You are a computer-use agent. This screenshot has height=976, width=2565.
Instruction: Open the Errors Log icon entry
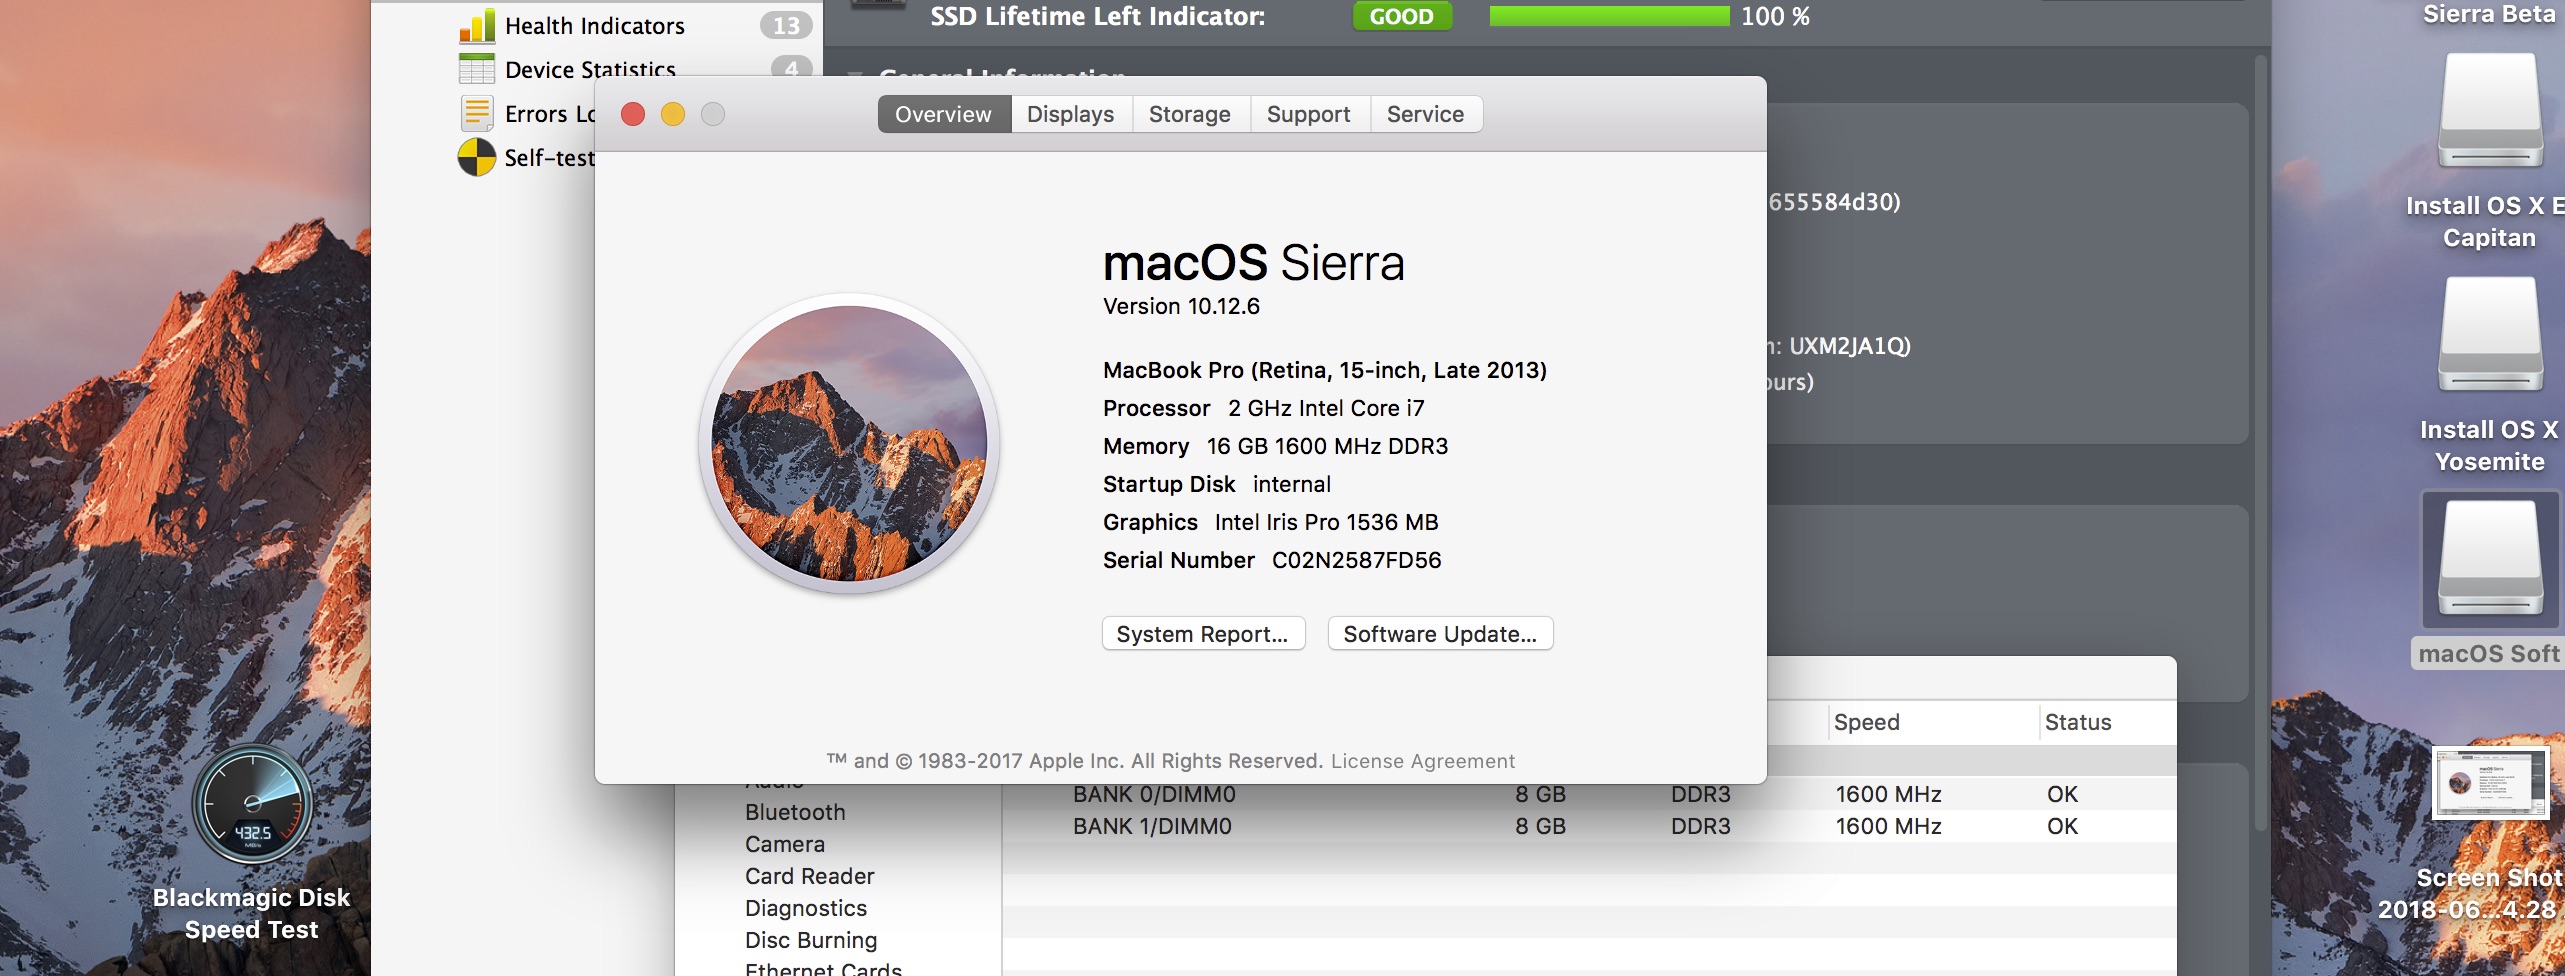point(477,114)
